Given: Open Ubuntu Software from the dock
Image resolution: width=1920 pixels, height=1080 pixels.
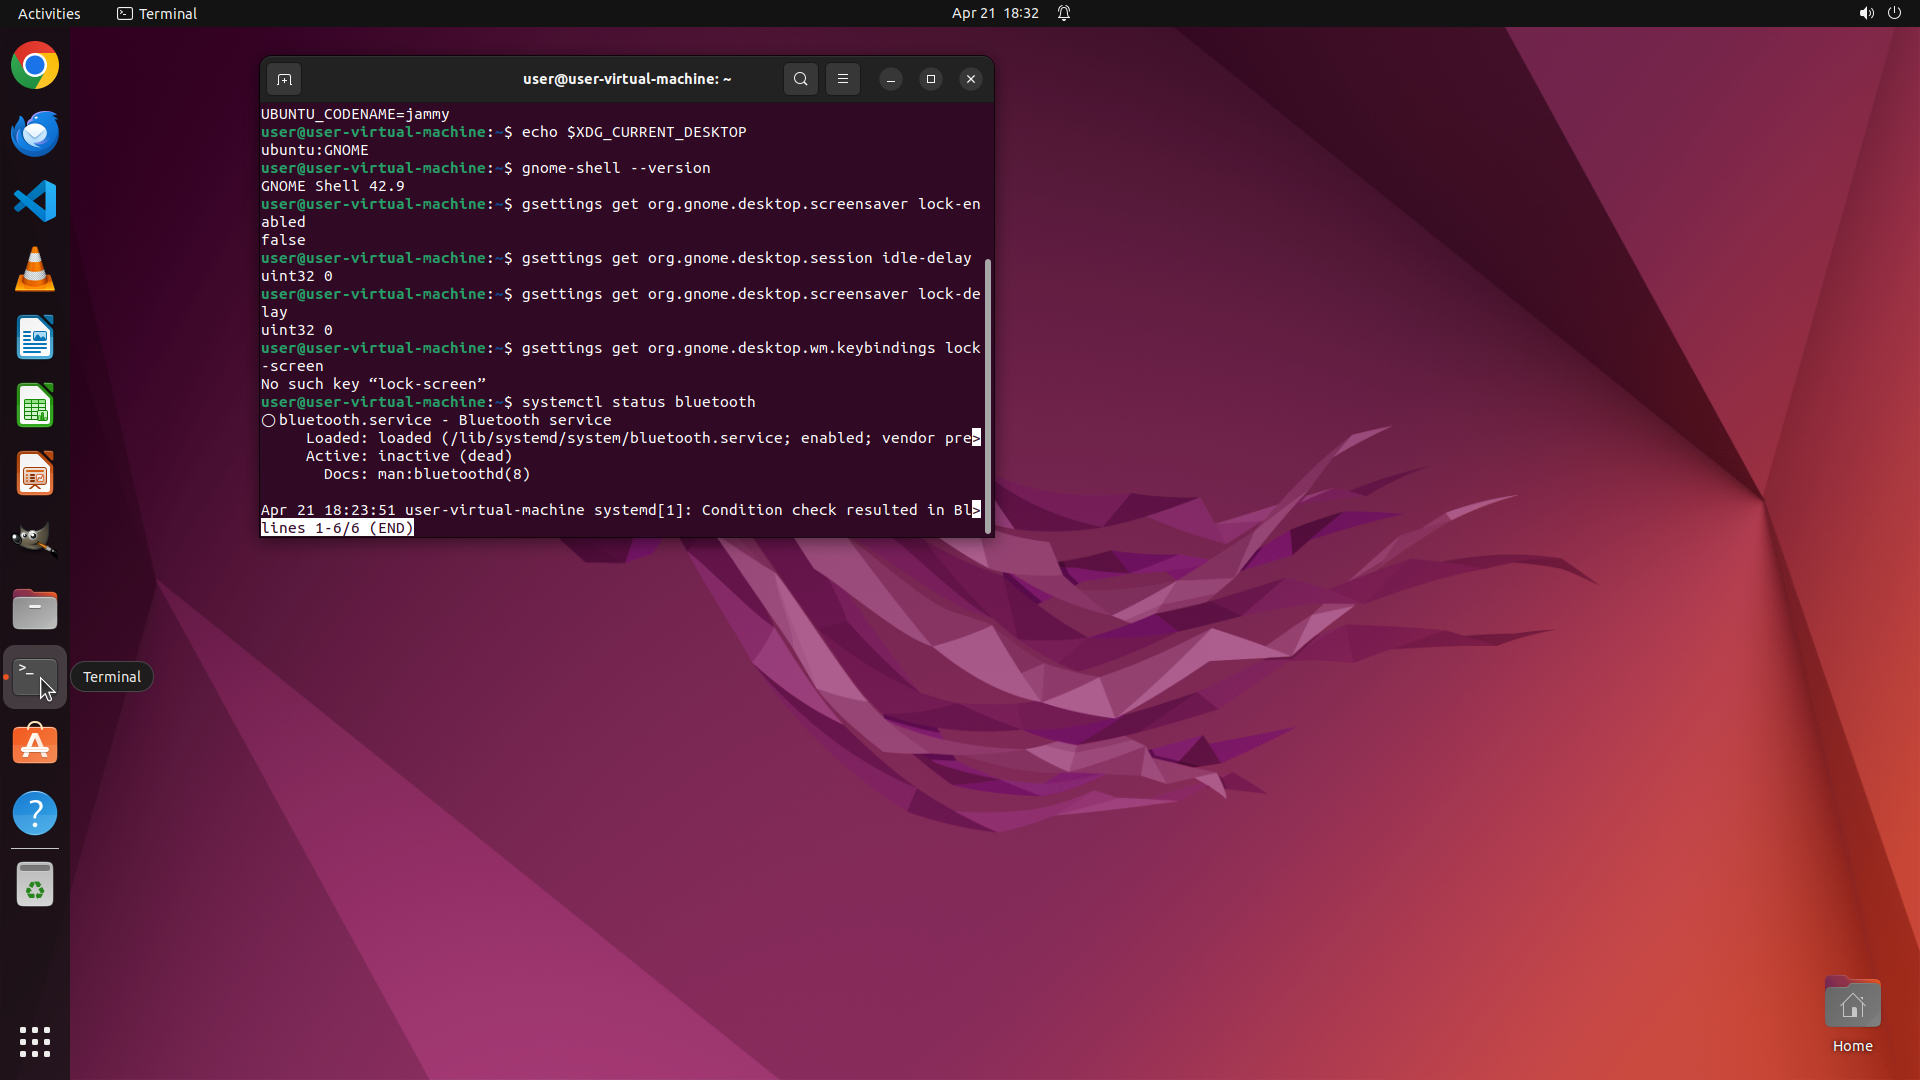Looking at the screenshot, I should pos(35,745).
